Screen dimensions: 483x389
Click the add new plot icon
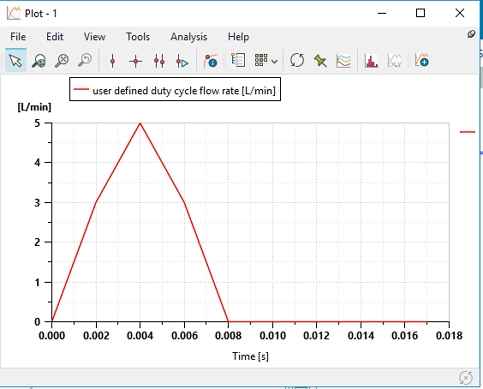422,60
